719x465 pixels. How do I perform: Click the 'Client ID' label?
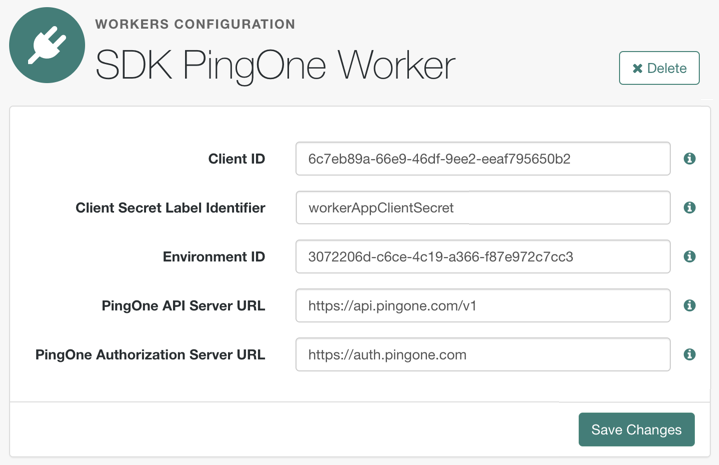tap(237, 159)
